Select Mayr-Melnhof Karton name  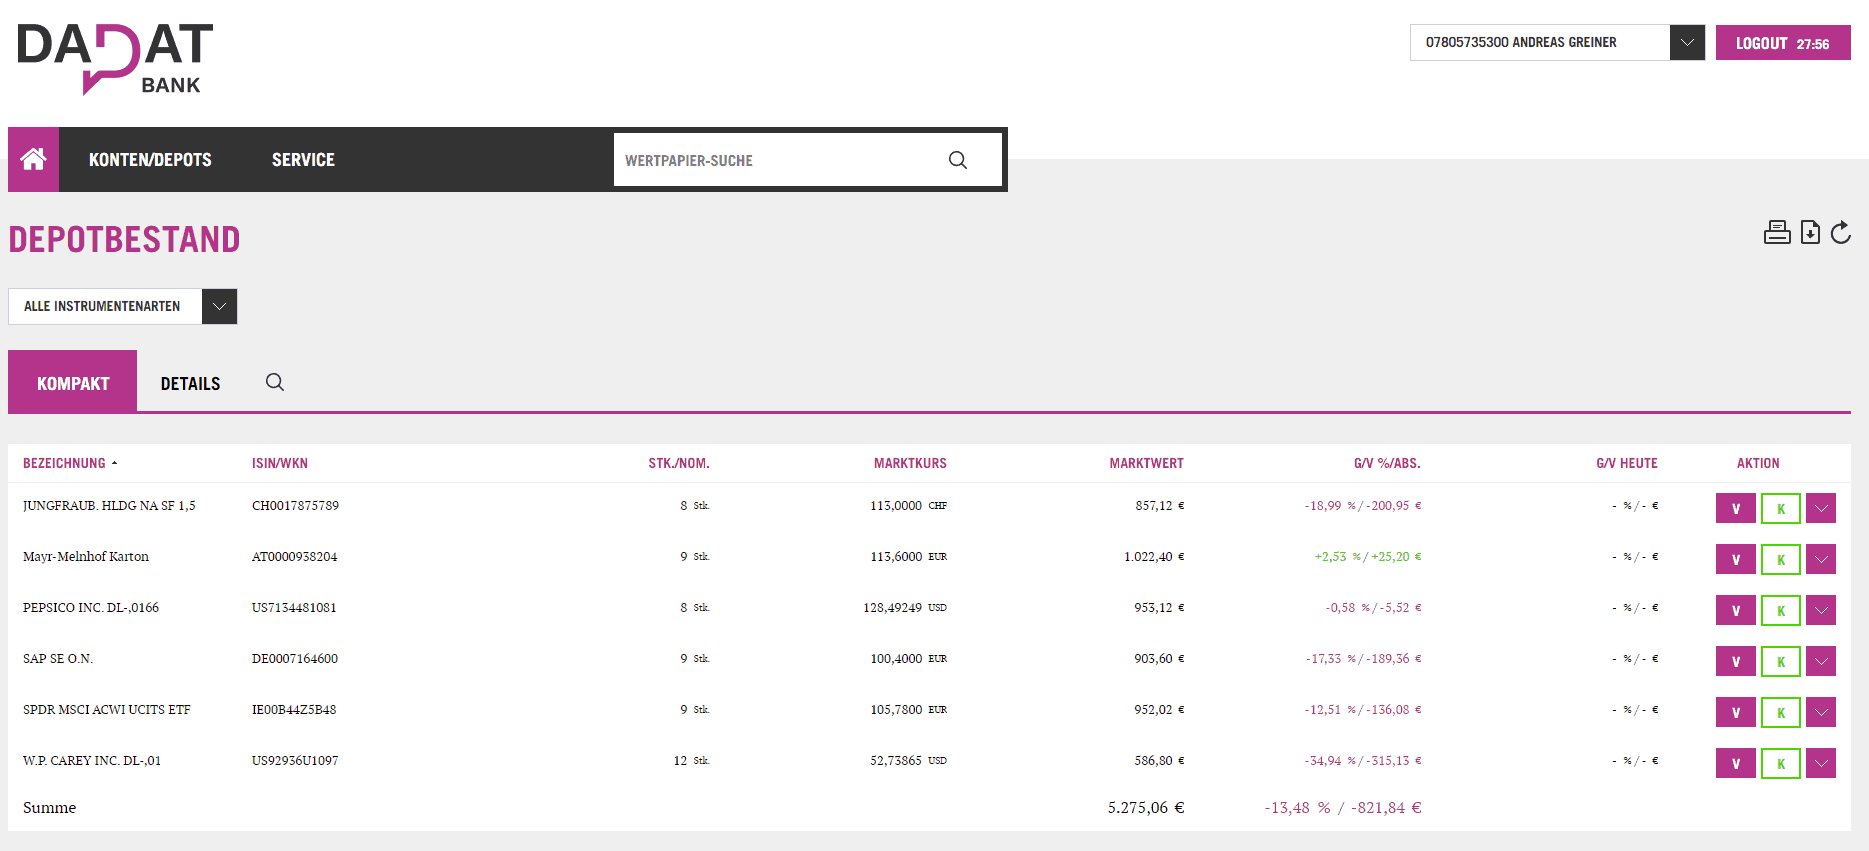[86, 557]
